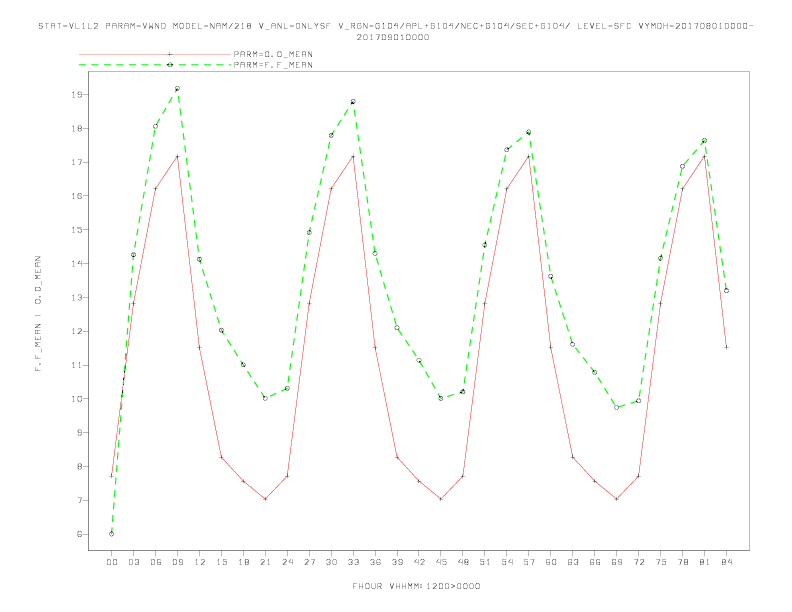Click green circle marker at hour 09 peak
792x612 pixels.
177,88
